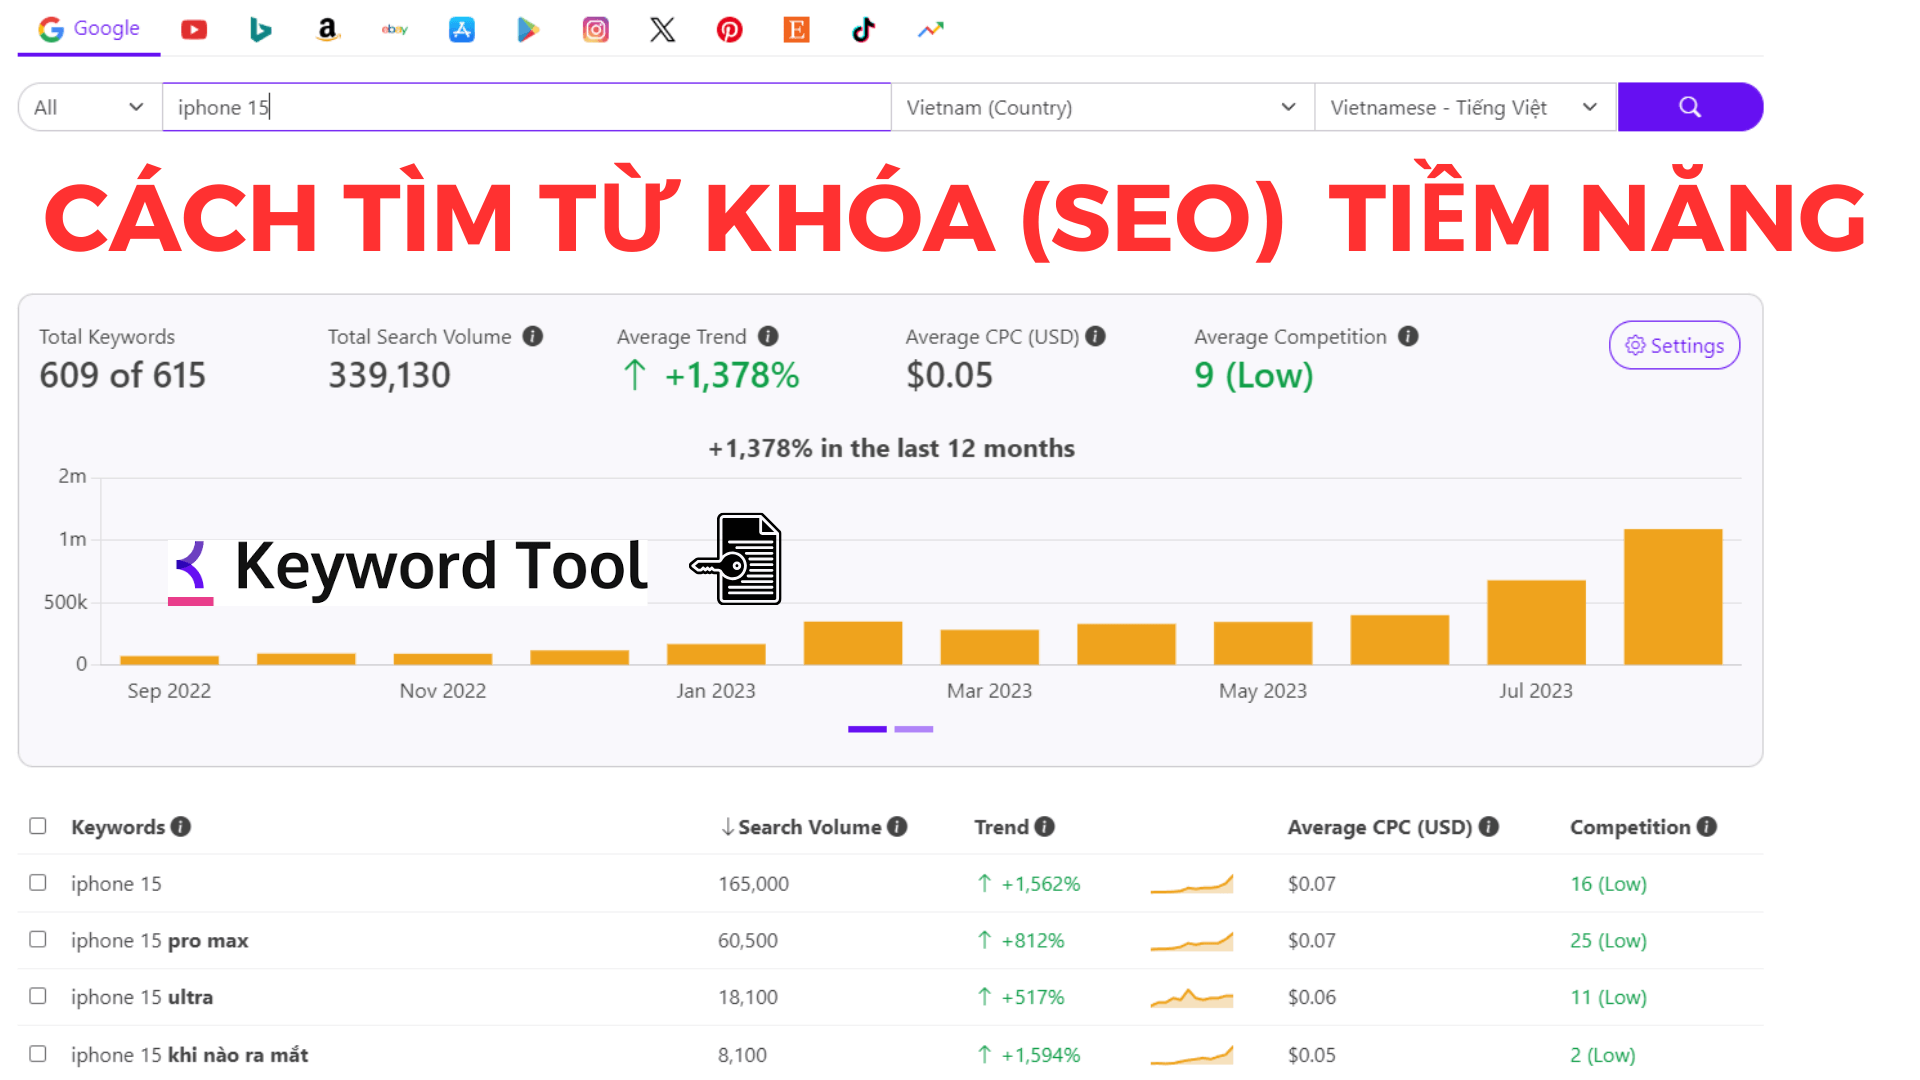Open the Trends keyword tab
Image resolution: width=1920 pixels, height=1080 pixels.
click(x=931, y=30)
